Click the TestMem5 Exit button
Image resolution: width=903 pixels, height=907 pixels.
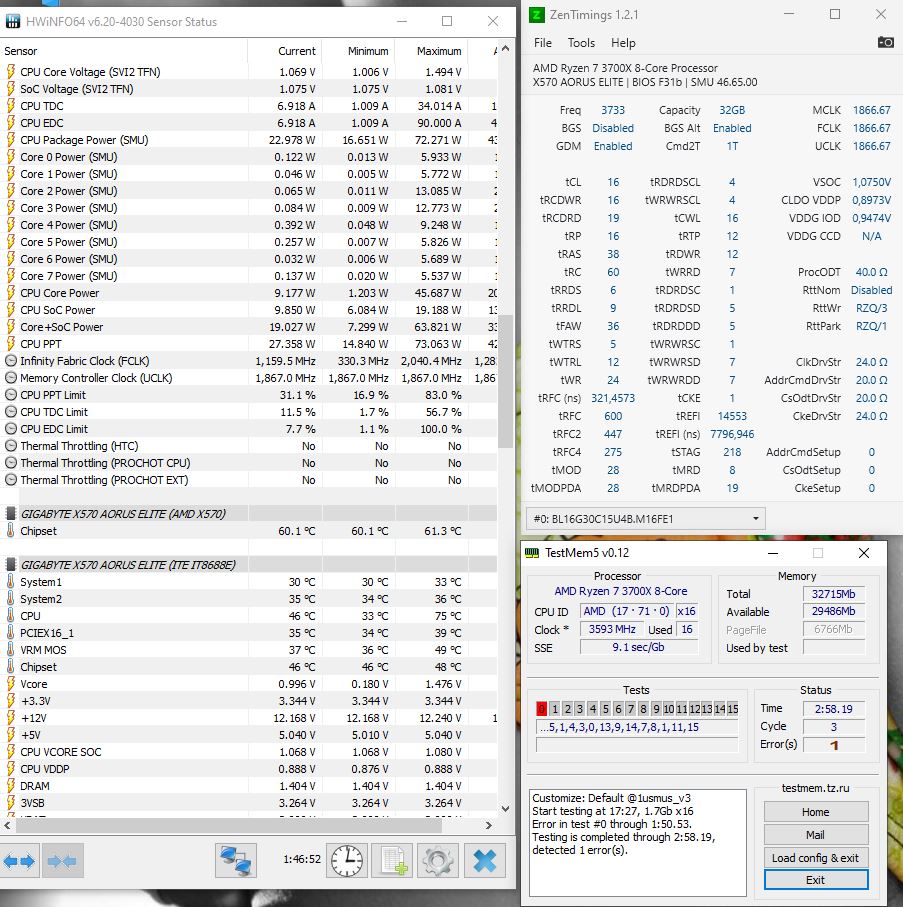click(816, 880)
